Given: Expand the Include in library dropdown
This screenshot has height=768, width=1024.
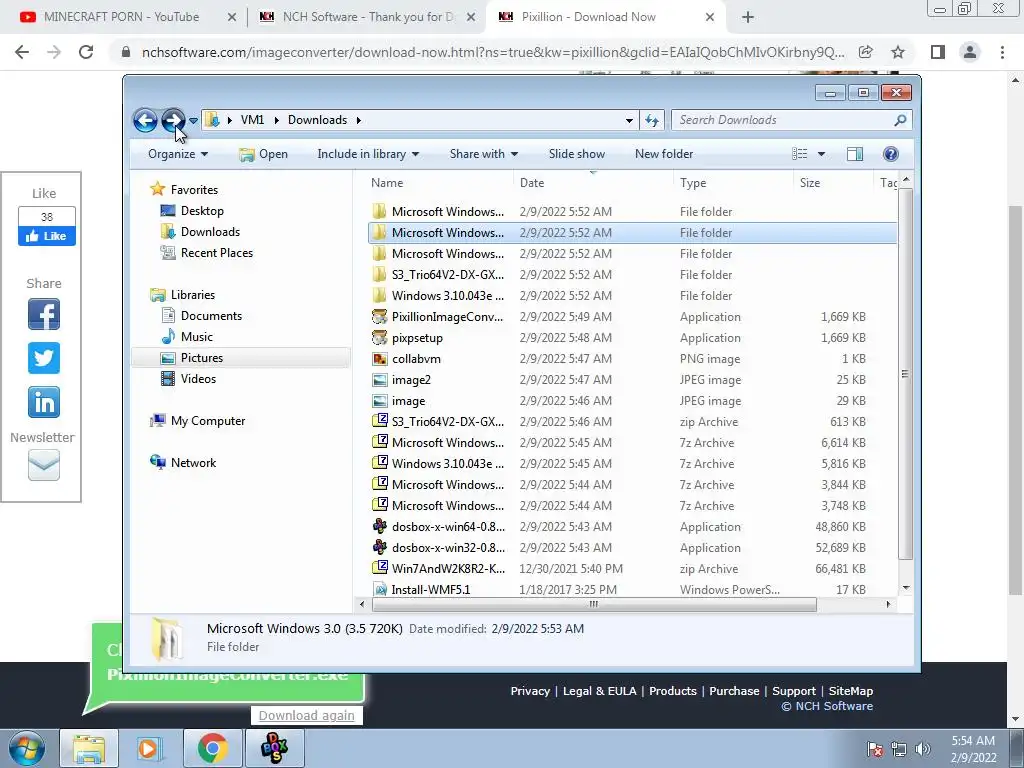Looking at the screenshot, I should tap(368, 154).
